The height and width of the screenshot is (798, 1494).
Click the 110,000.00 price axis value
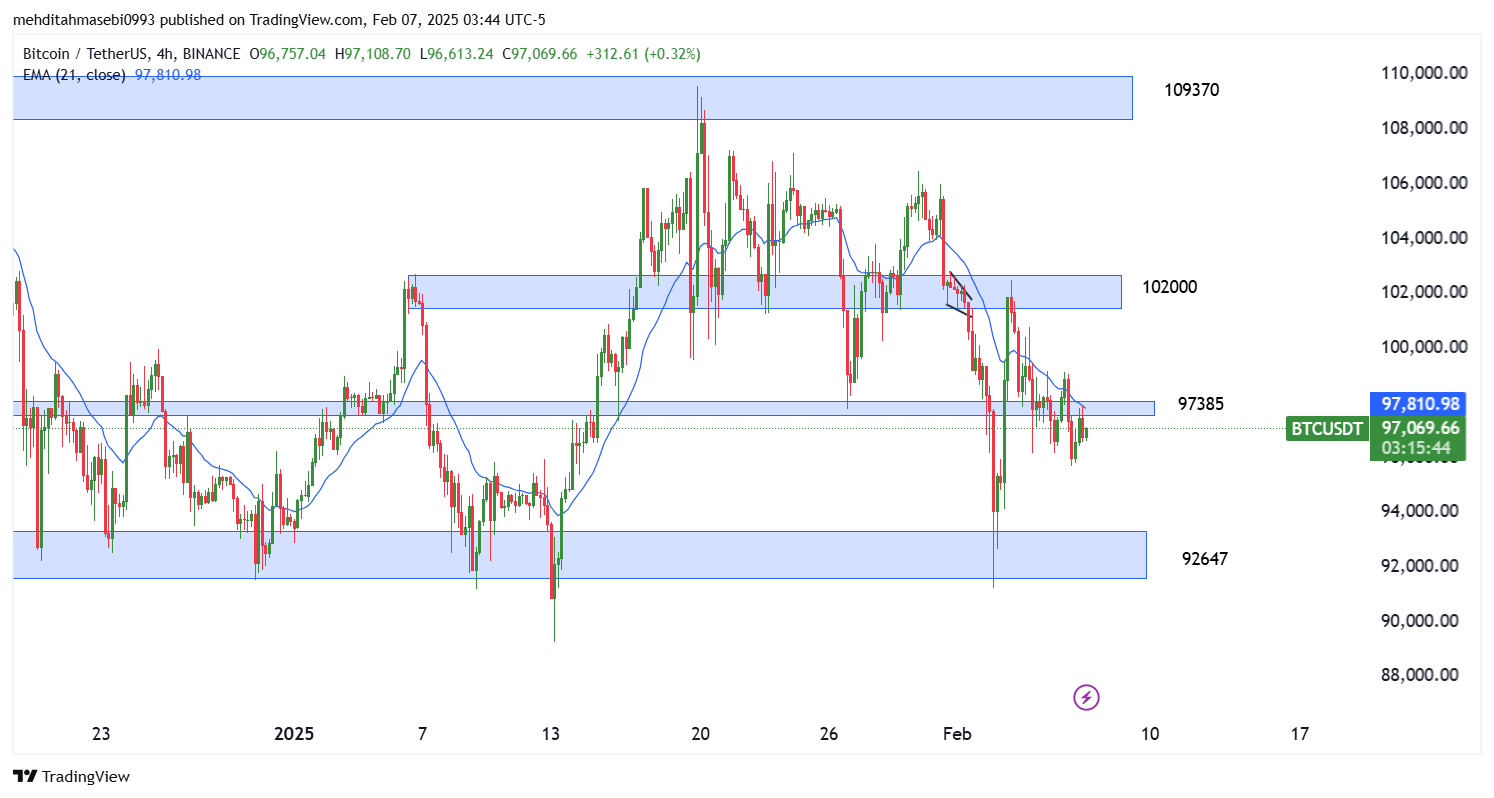pos(1424,73)
